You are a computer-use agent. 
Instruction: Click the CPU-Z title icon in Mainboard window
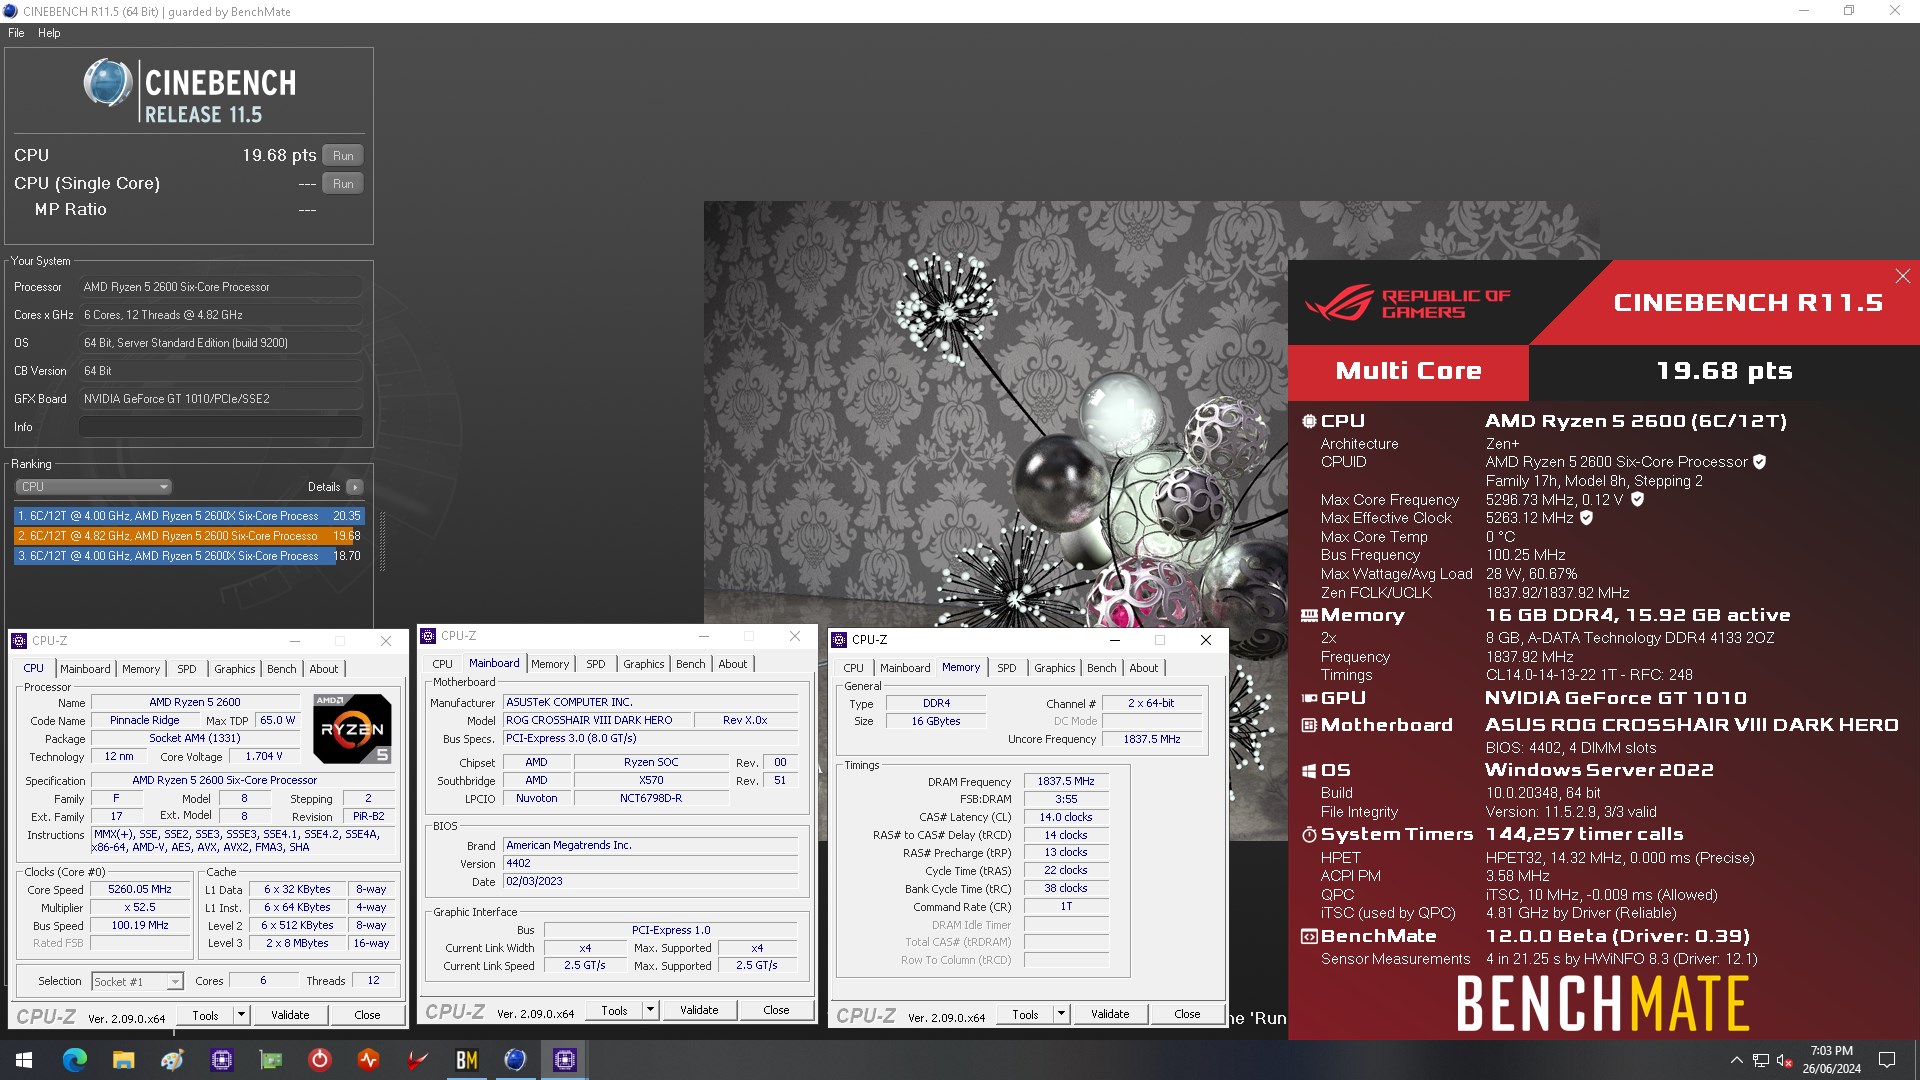(x=429, y=636)
